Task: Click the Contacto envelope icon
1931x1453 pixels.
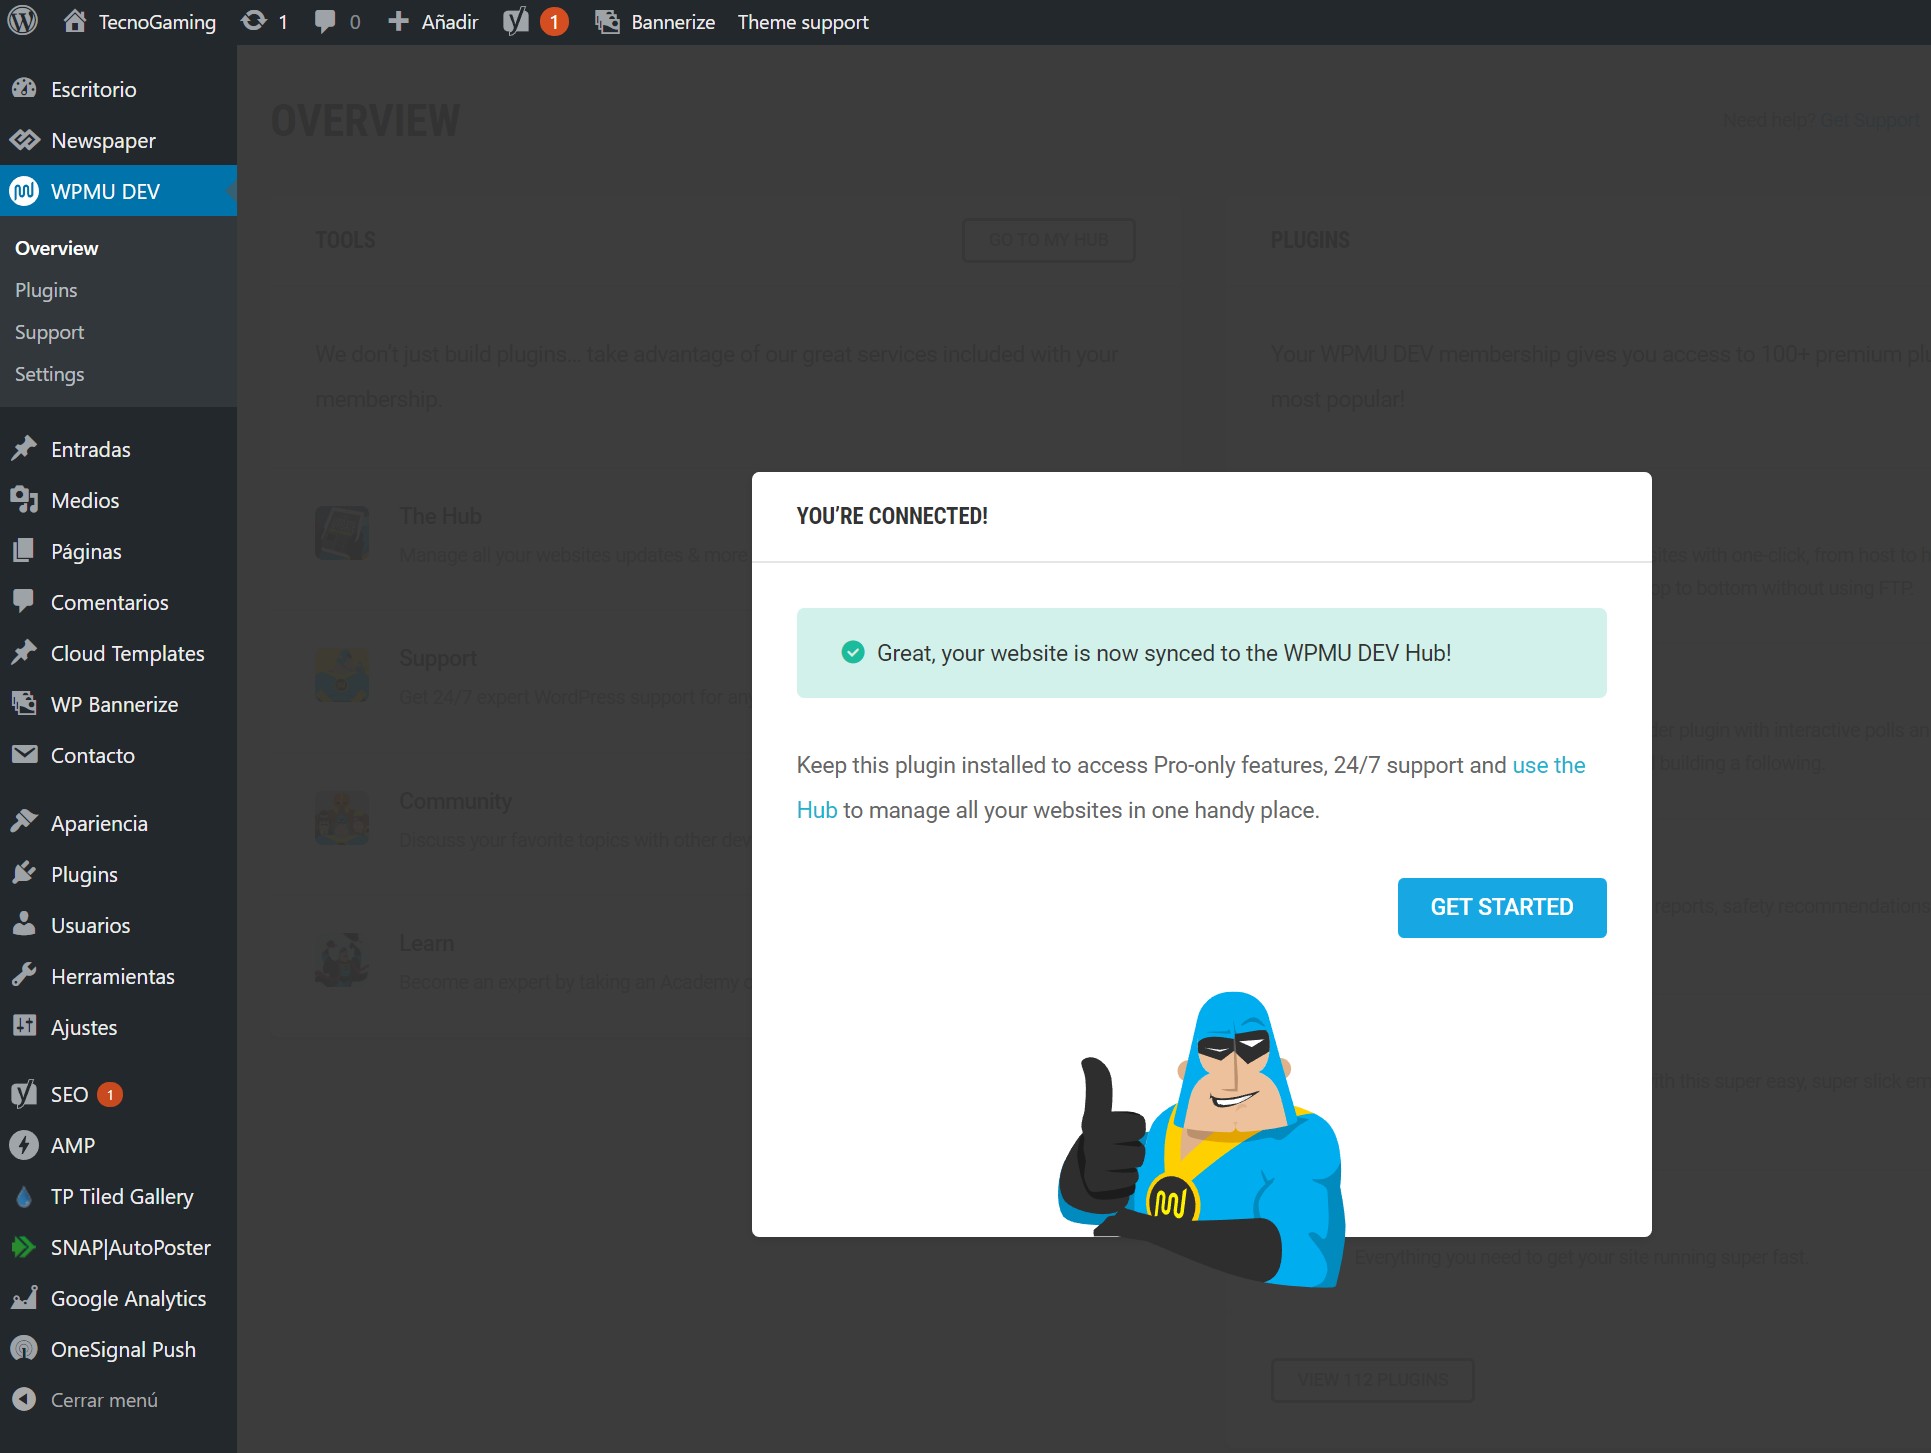Action: (x=24, y=755)
